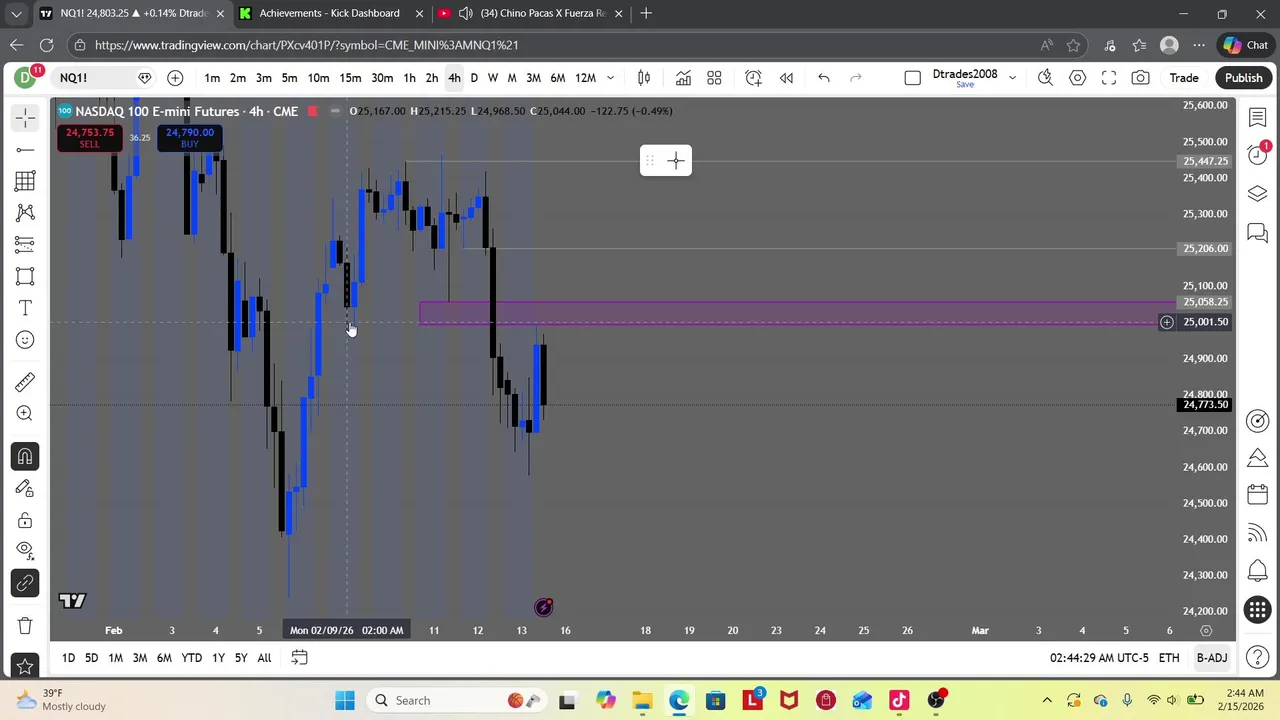Select the zoom in tool
Screen dimensions: 1280x720
[x=25, y=413]
